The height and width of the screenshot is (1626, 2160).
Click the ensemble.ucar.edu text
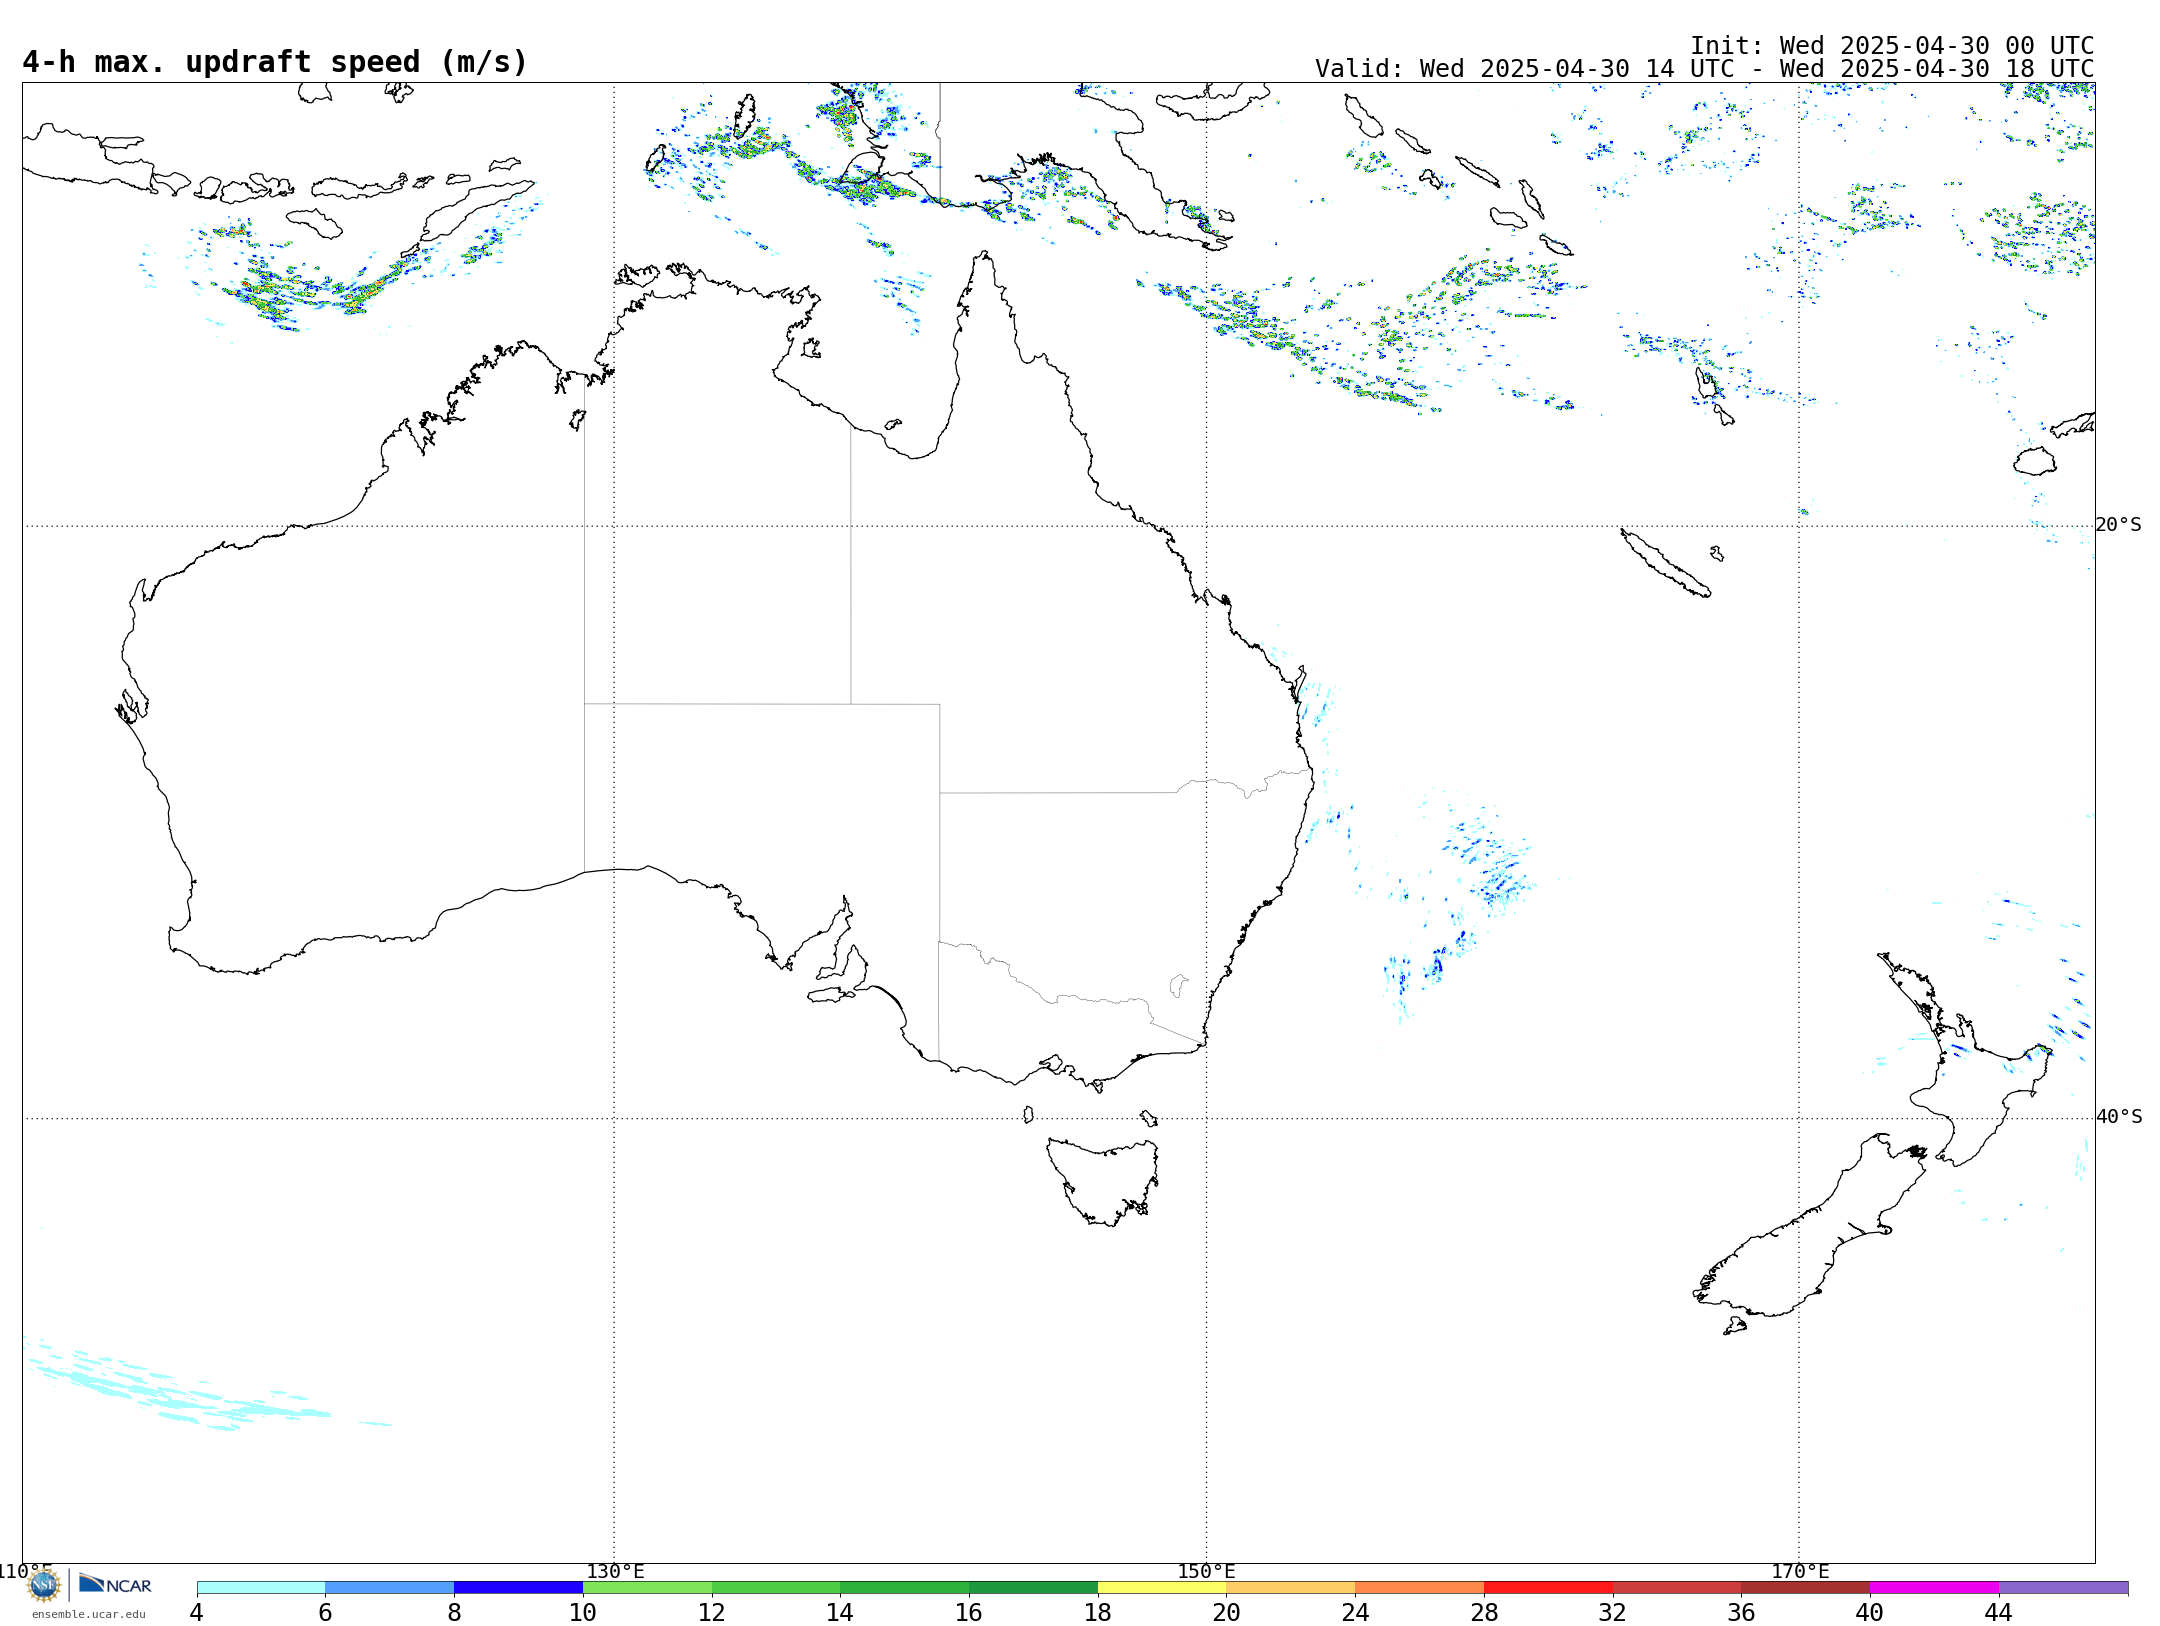88,1614
